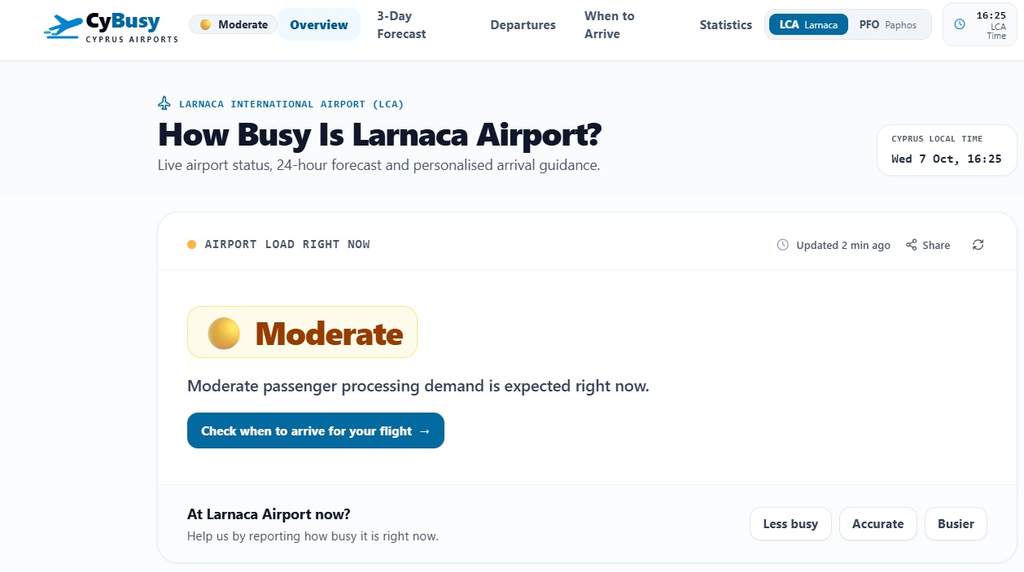Image resolution: width=1024 pixels, height=572 pixels.
Task: Click the plane icon above page heading
Action: coord(165,103)
